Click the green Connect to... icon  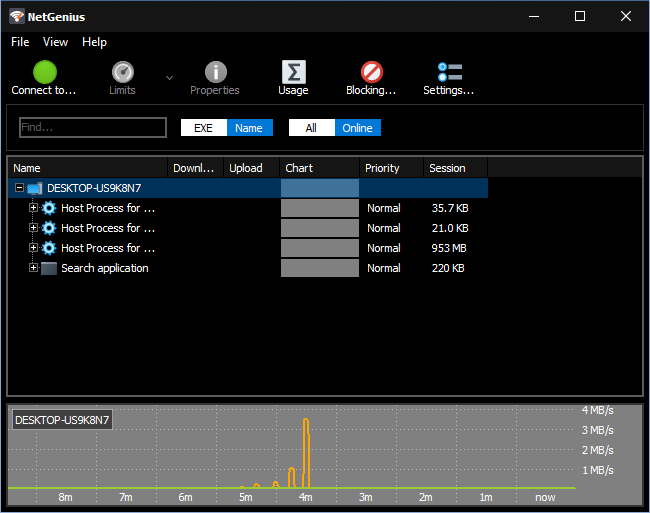[45, 72]
